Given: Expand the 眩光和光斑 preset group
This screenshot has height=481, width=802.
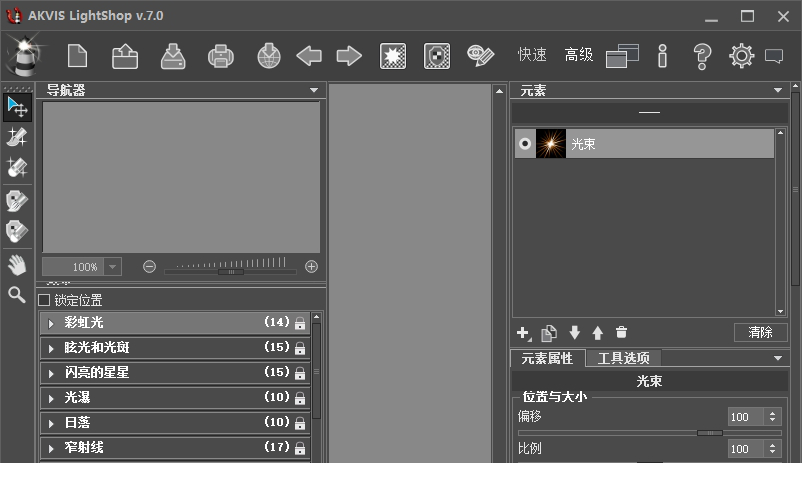Looking at the screenshot, I should click(51, 348).
